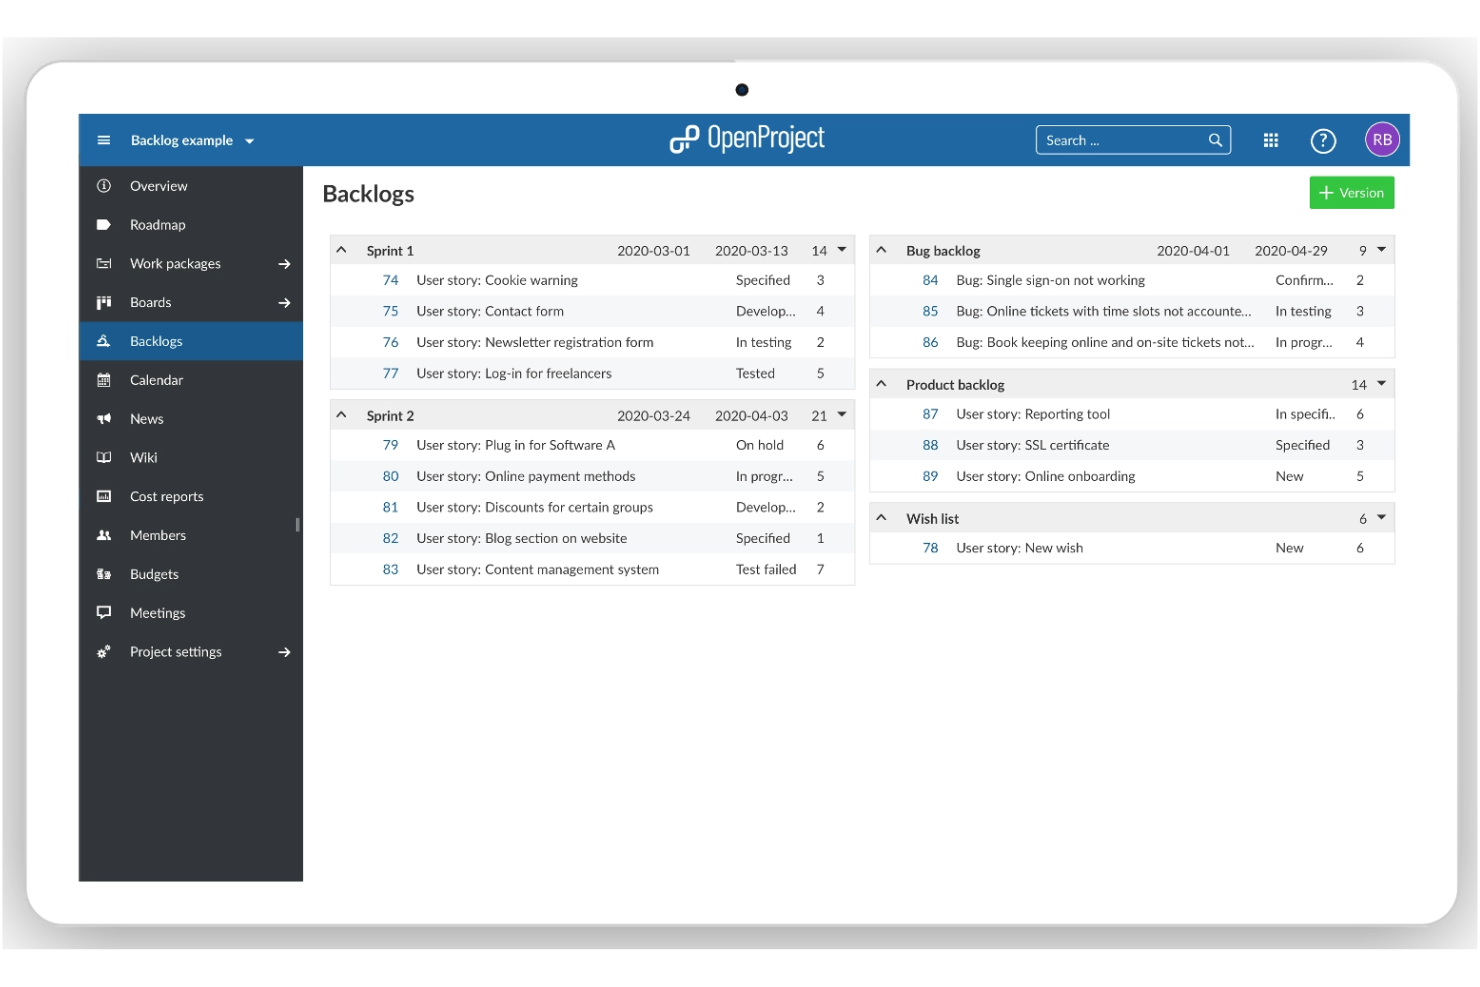Image resolution: width=1480 pixels, height=987 pixels.
Task: Select the Calendar icon
Action: [x=103, y=380]
